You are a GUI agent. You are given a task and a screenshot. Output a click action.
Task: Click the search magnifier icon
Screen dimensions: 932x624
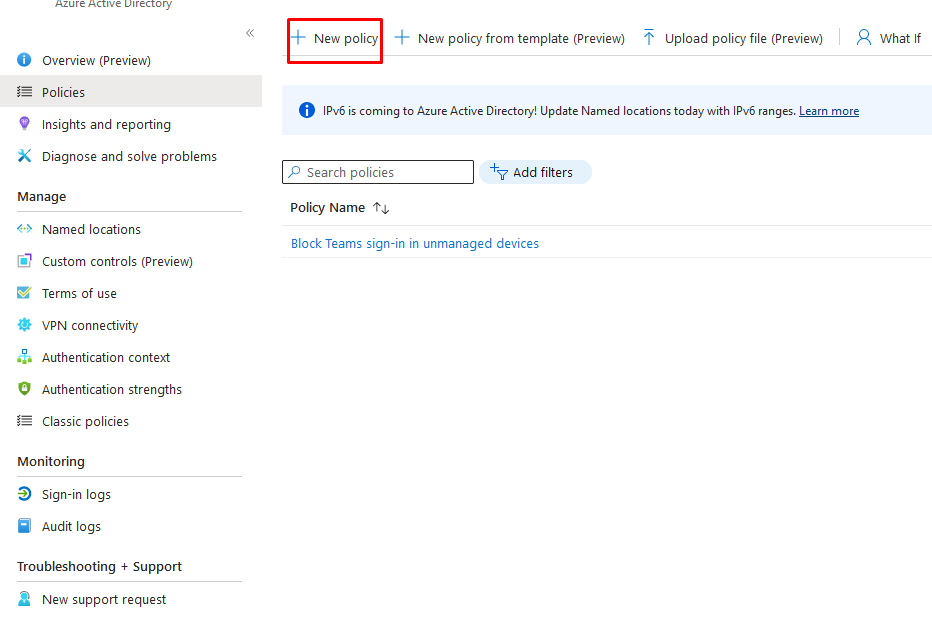tap(294, 172)
